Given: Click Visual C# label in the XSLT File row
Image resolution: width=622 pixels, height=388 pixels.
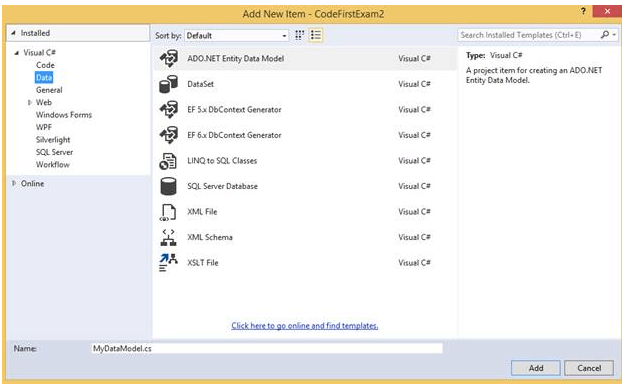Looking at the screenshot, I should point(415,263).
